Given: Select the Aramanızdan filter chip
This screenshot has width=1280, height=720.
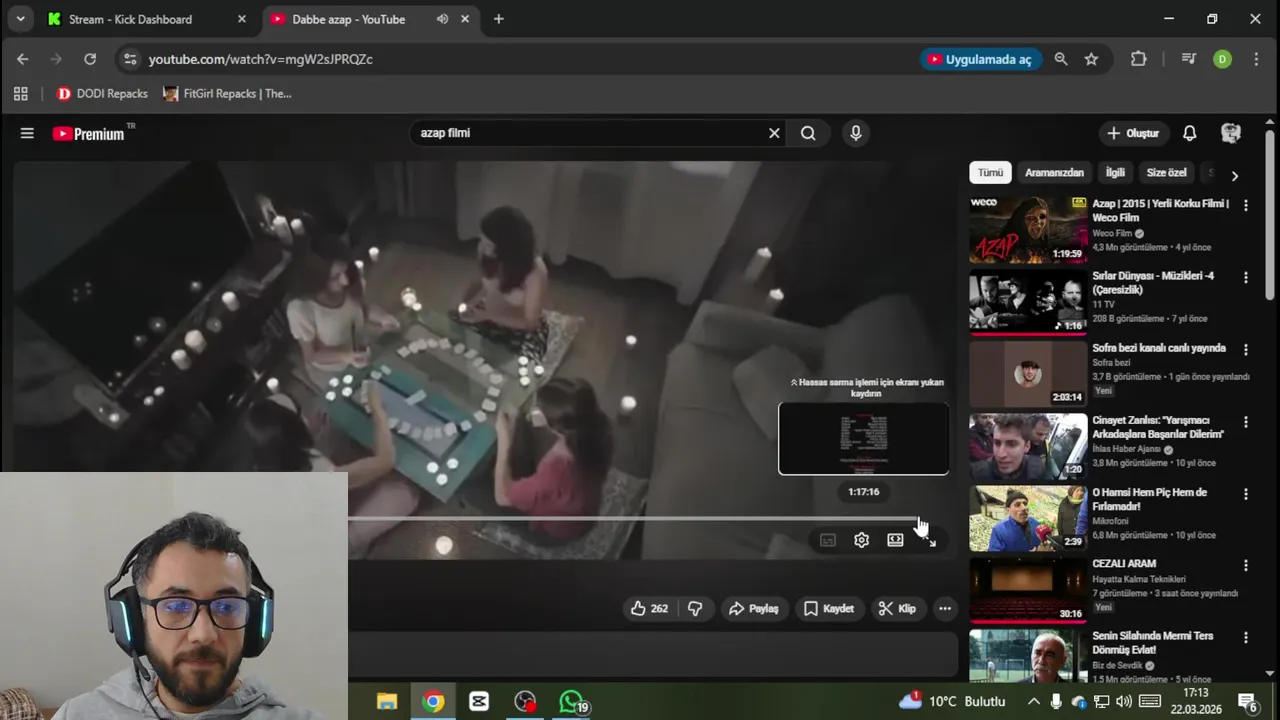Looking at the screenshot, I should 1054,173.
